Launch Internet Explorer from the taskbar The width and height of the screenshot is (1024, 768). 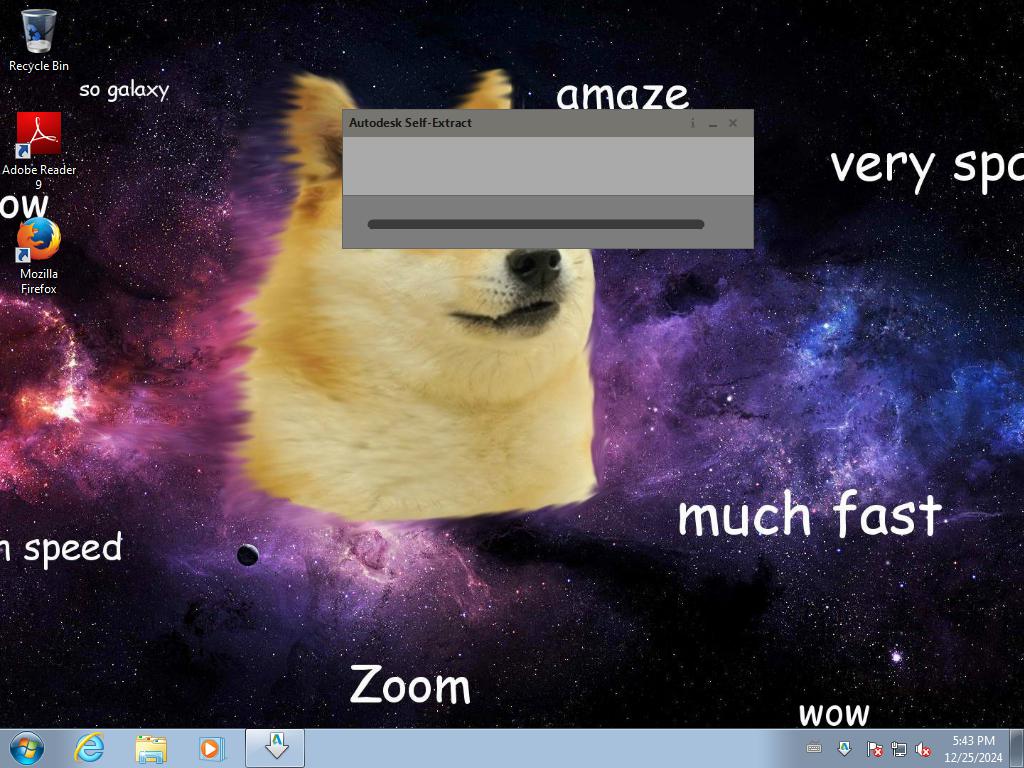89,748
